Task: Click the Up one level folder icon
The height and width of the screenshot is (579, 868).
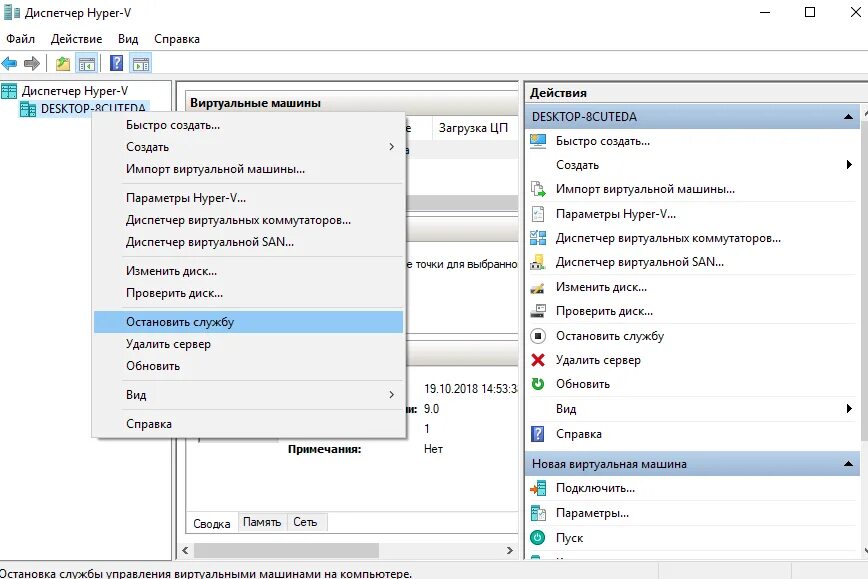Action: coord(63,64)
